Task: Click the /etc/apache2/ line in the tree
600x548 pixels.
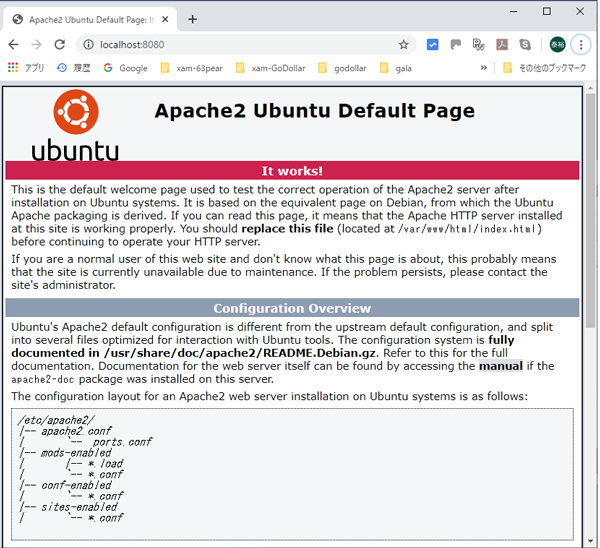Action: (55, 420)
